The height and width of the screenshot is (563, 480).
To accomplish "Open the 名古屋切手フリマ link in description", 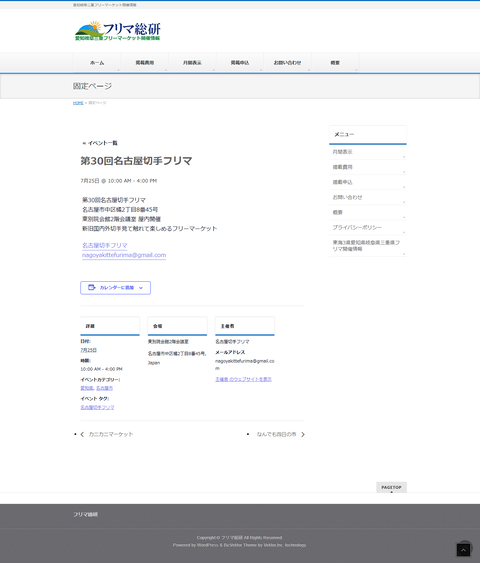I will [x=104, y=245].
